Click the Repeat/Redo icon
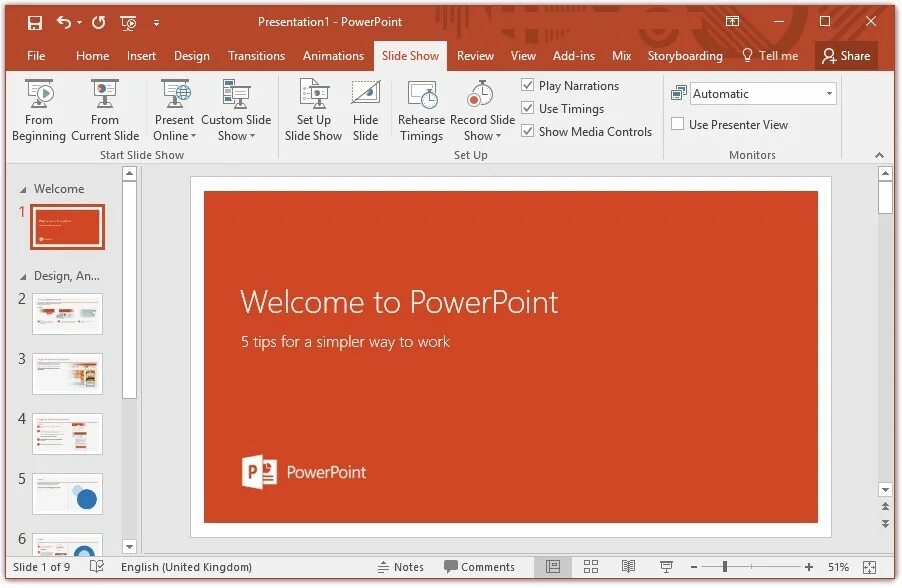 (99, 22)
